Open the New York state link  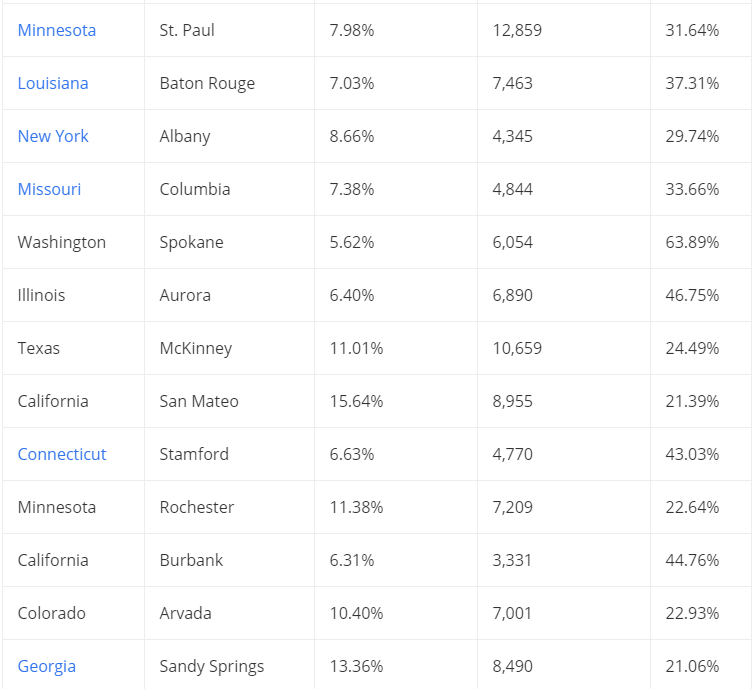point(53,136)
